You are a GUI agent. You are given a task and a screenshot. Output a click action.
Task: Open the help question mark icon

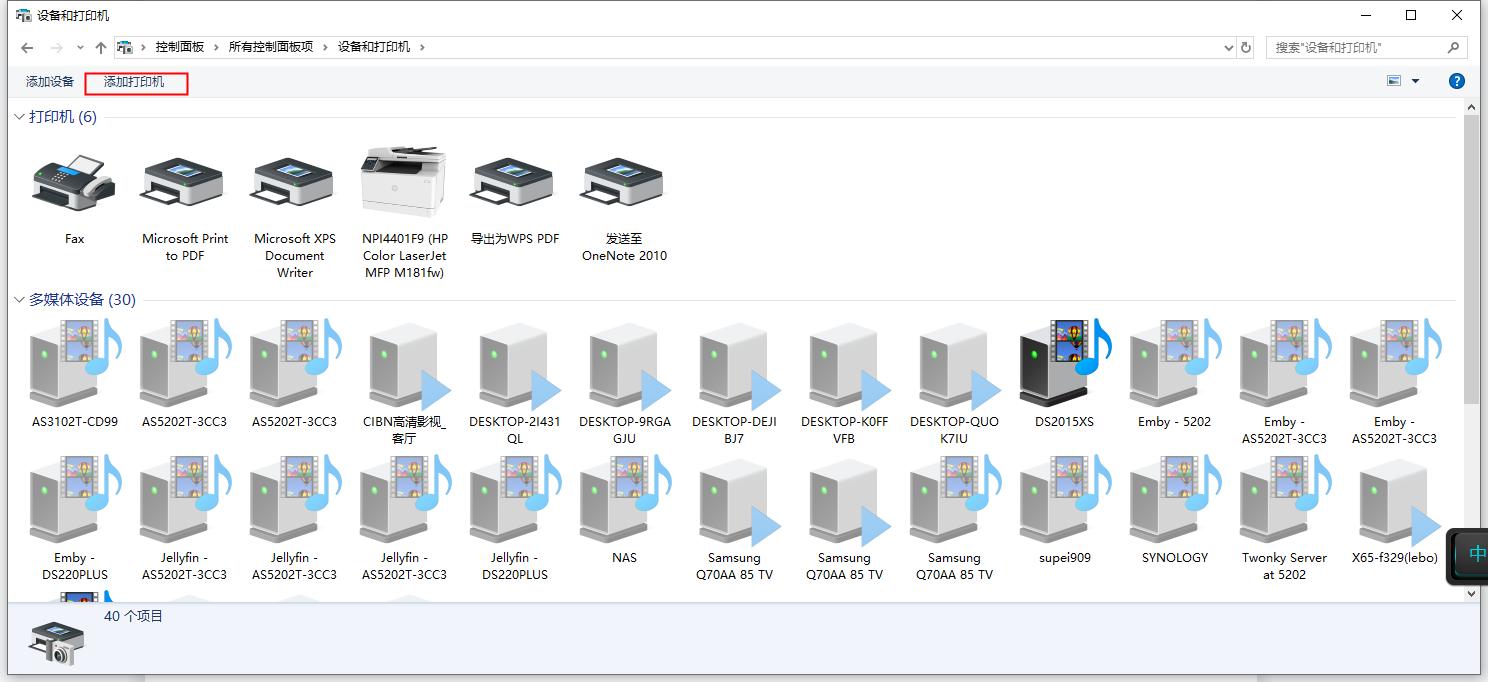[1457, 81]
